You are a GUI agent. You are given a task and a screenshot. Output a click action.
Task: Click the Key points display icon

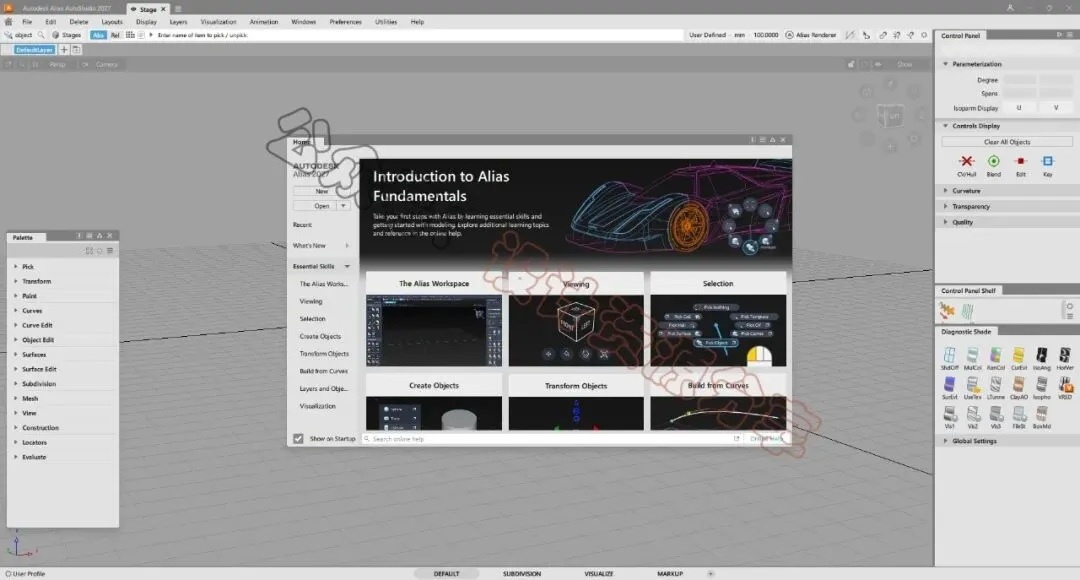pyautogui.click(x=1048, y=161)
